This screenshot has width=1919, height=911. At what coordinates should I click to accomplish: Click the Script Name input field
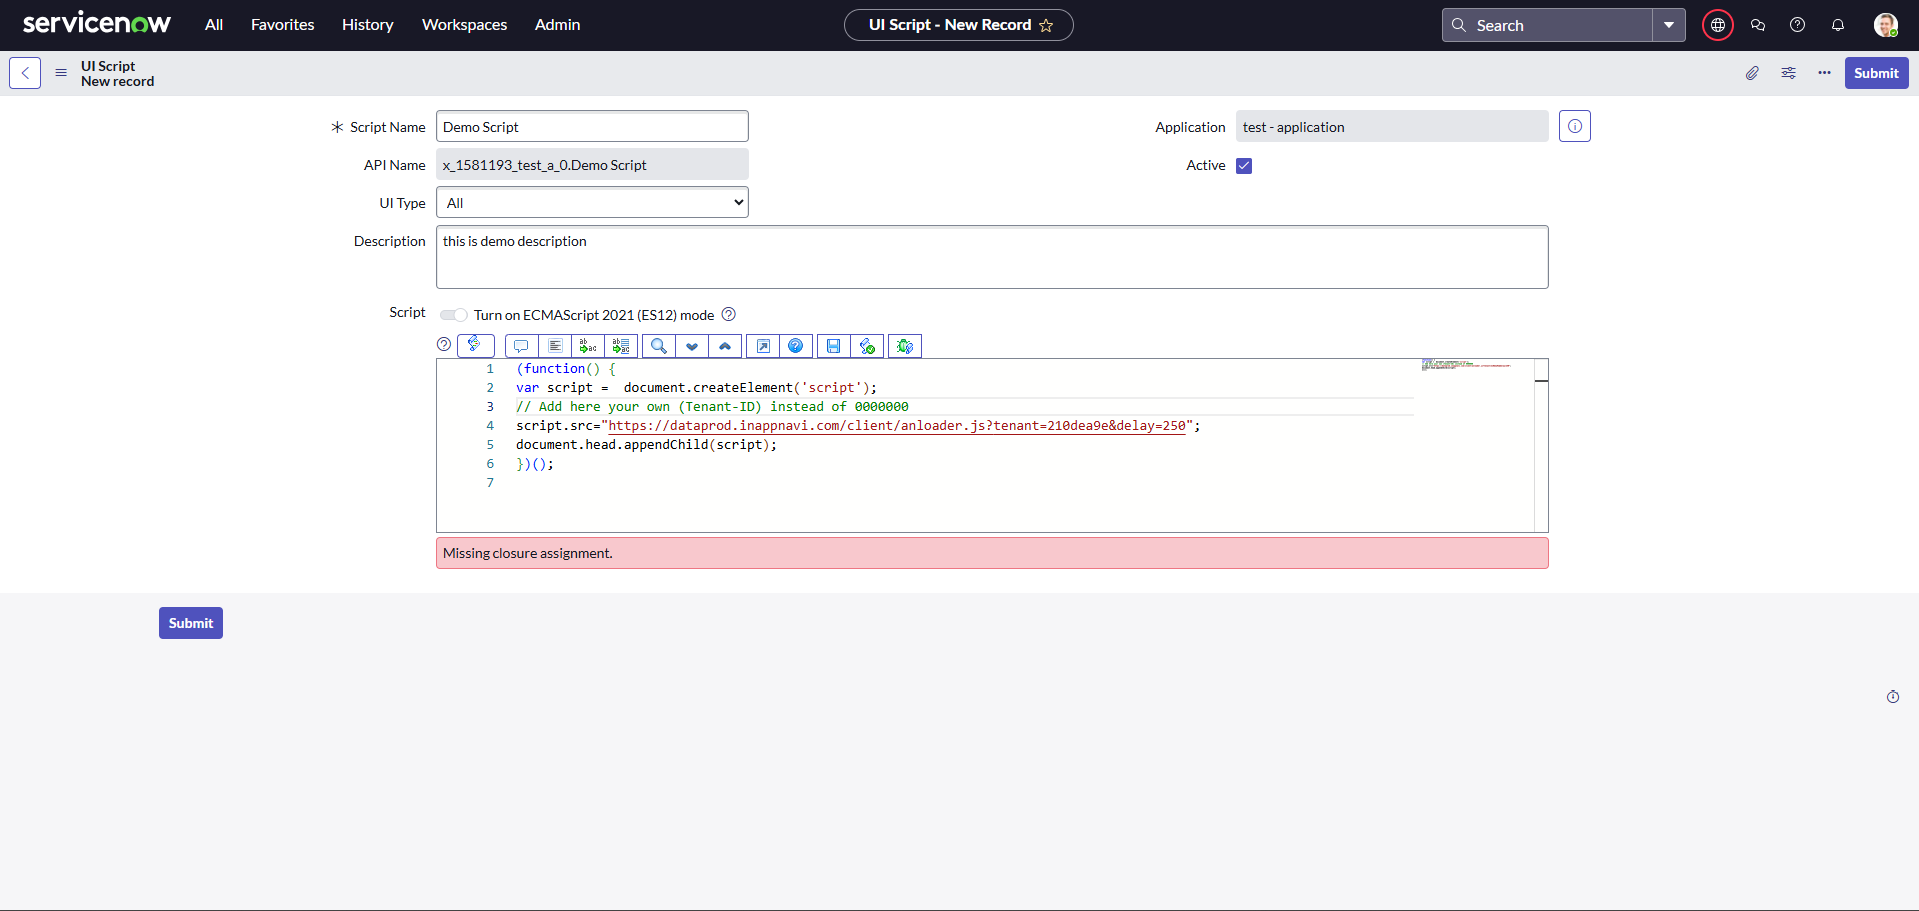click(x=592, y=126)
